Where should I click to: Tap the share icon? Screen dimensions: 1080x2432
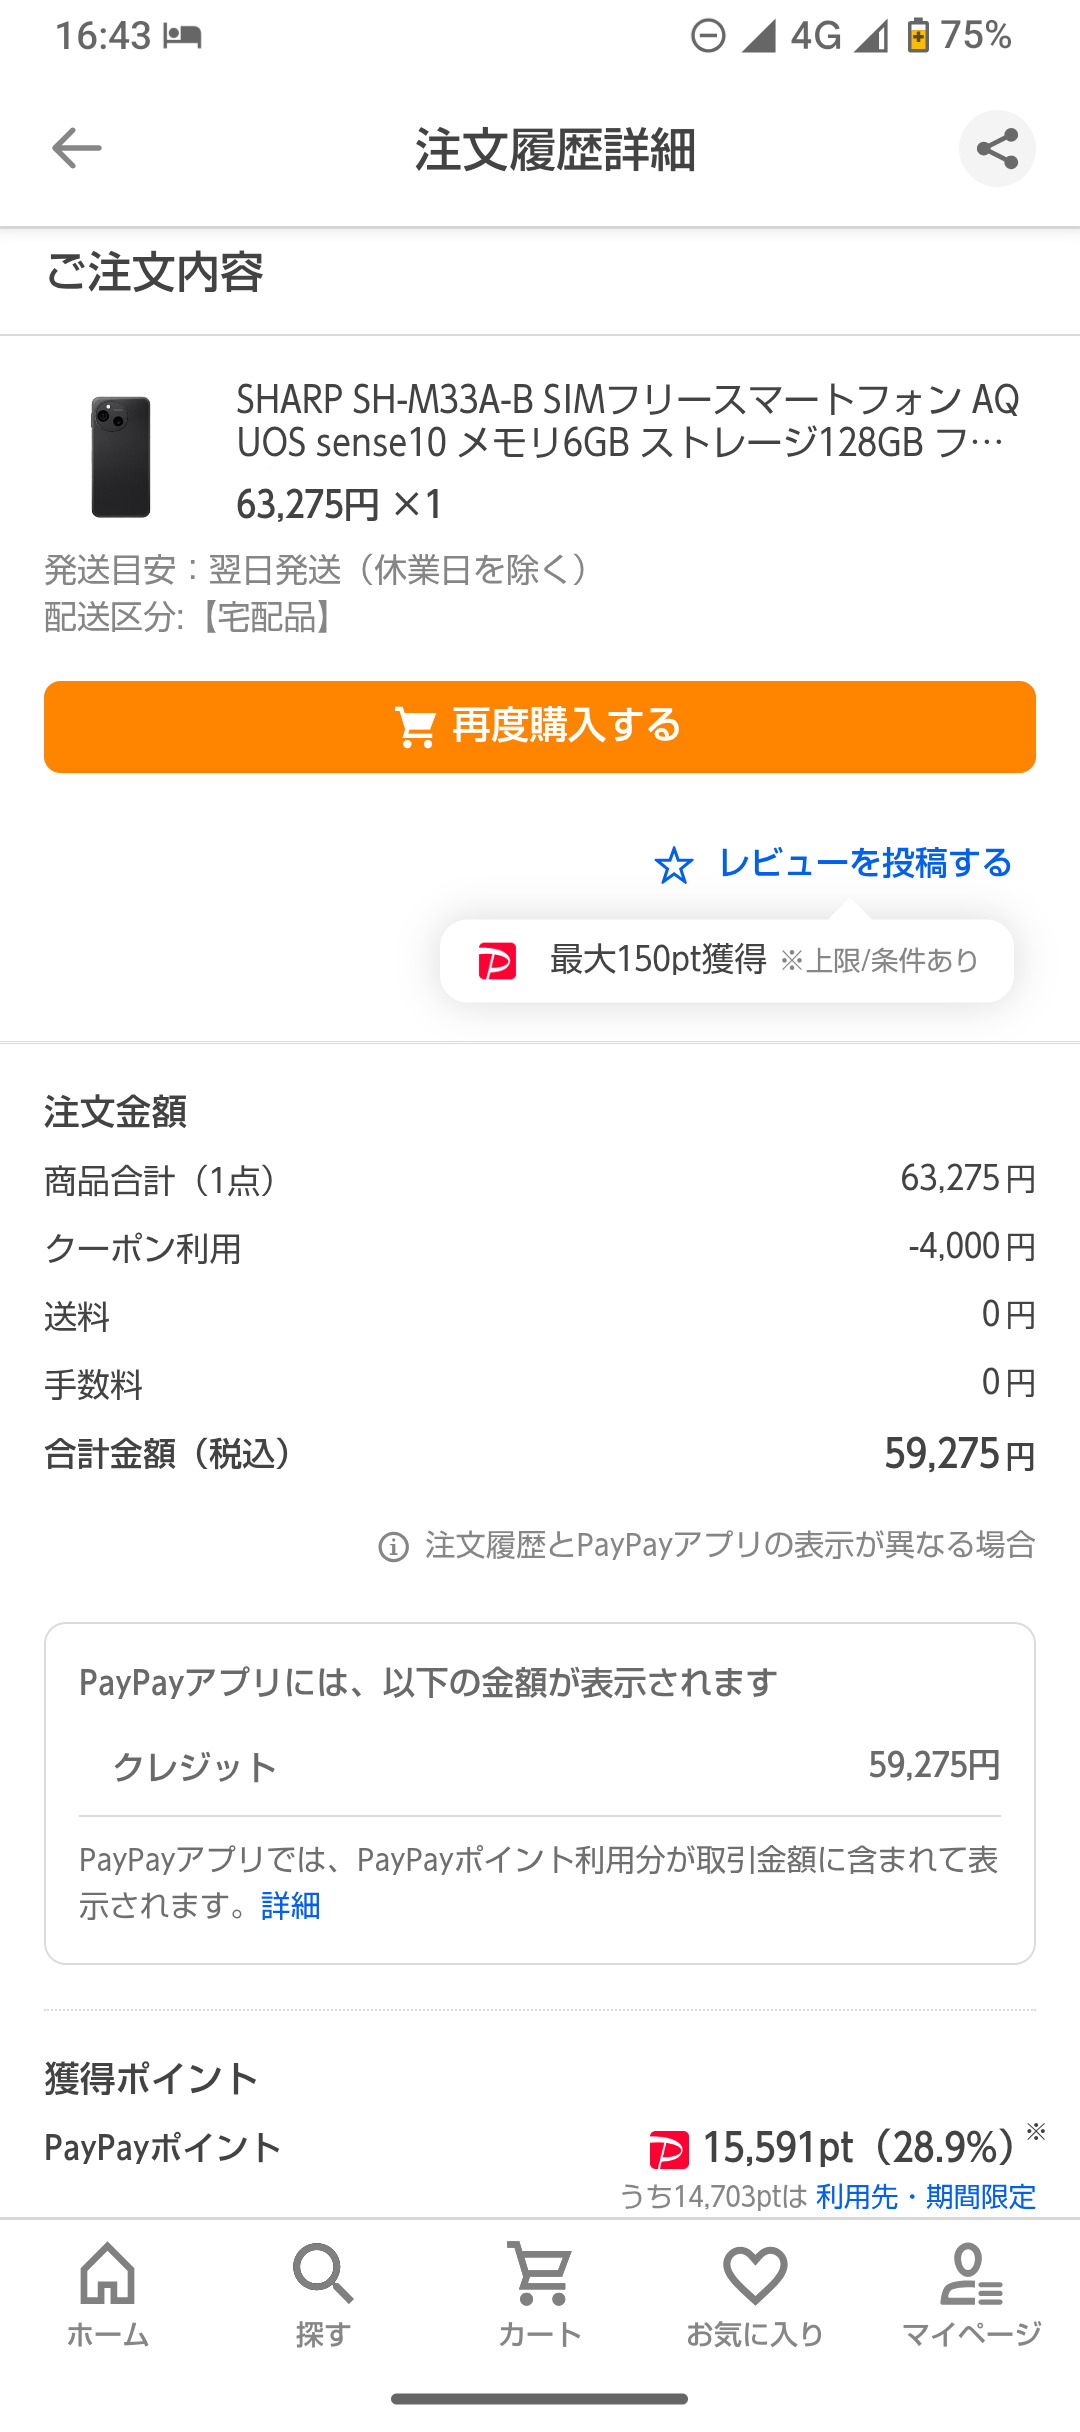point(997,149)
